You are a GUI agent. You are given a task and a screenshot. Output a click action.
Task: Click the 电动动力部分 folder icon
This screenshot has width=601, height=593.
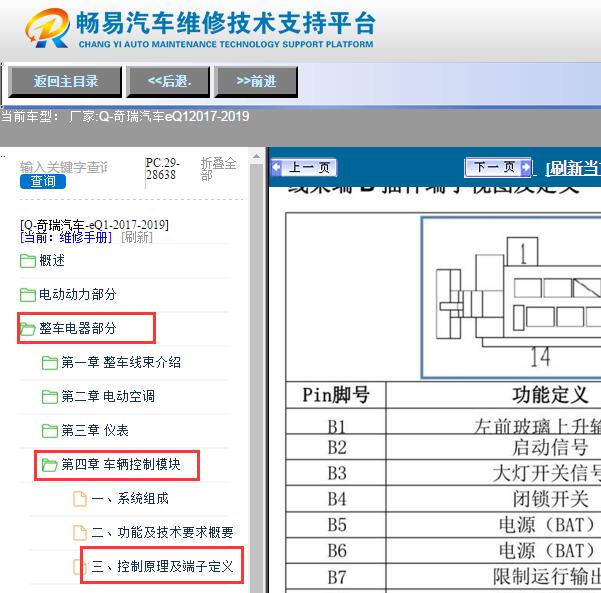tap(28, 295)
